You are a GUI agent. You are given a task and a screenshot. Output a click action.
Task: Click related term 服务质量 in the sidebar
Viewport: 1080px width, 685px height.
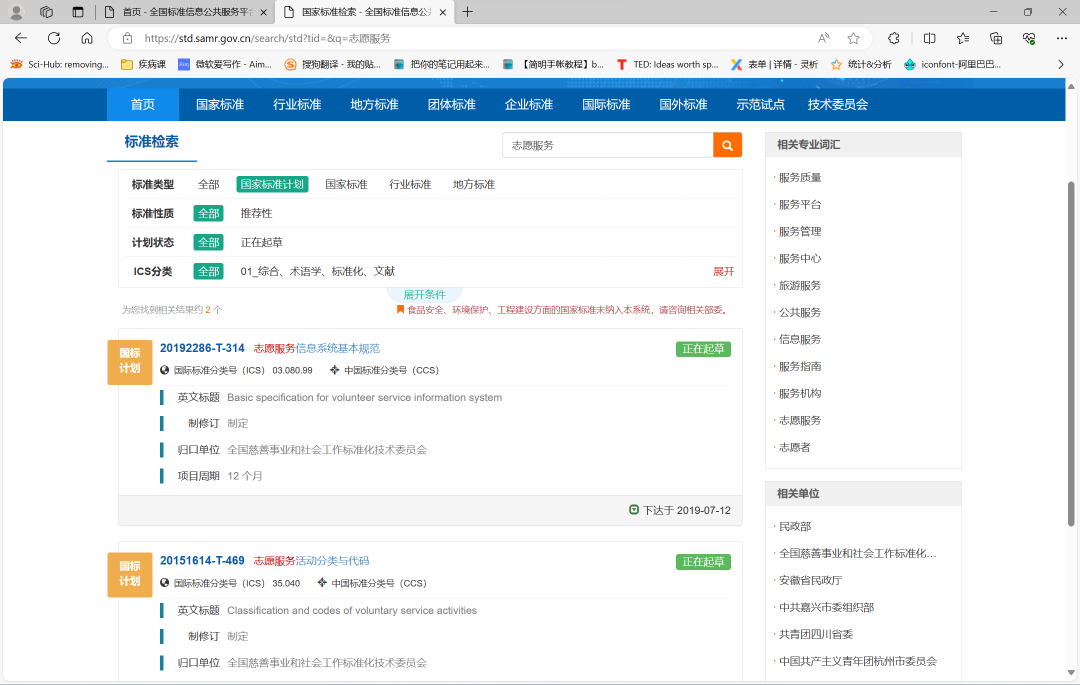(x=800, y=178)
